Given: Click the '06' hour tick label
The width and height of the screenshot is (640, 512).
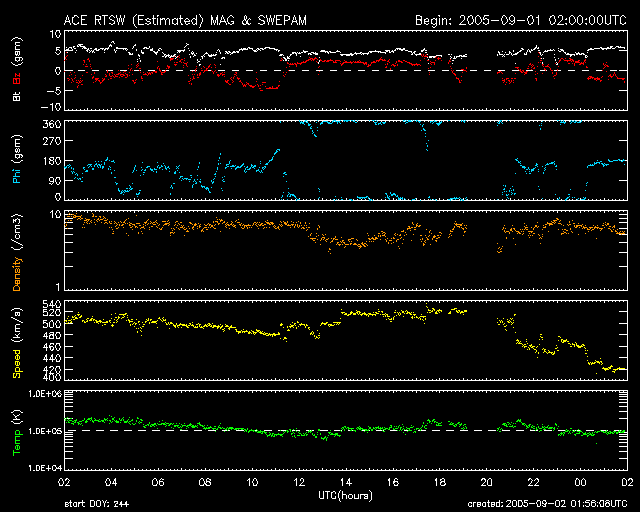Looking at the screenshot, I should (x=158, y=483).
